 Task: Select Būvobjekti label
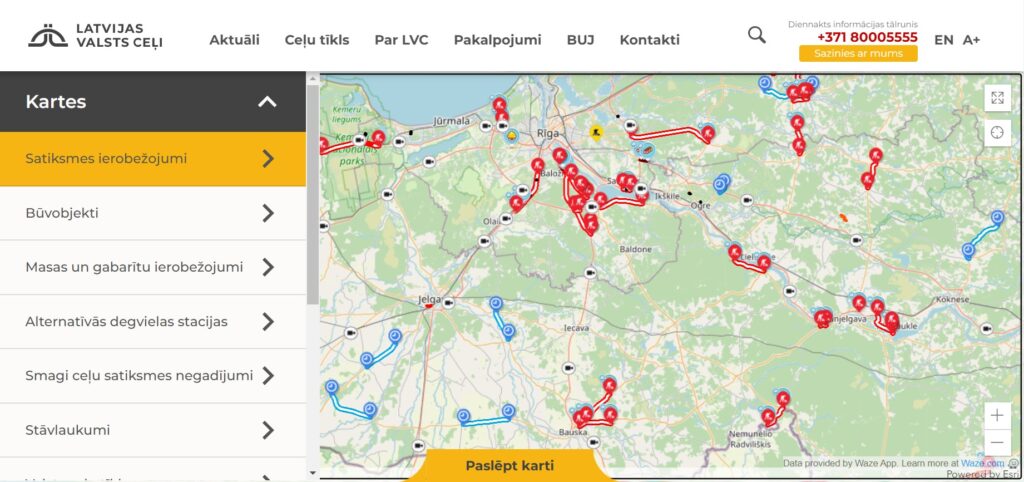(x=62, y=213)
